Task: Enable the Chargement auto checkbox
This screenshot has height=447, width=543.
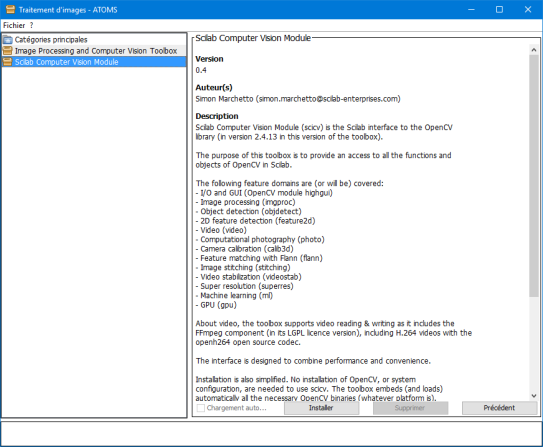Action: (201, 408)
